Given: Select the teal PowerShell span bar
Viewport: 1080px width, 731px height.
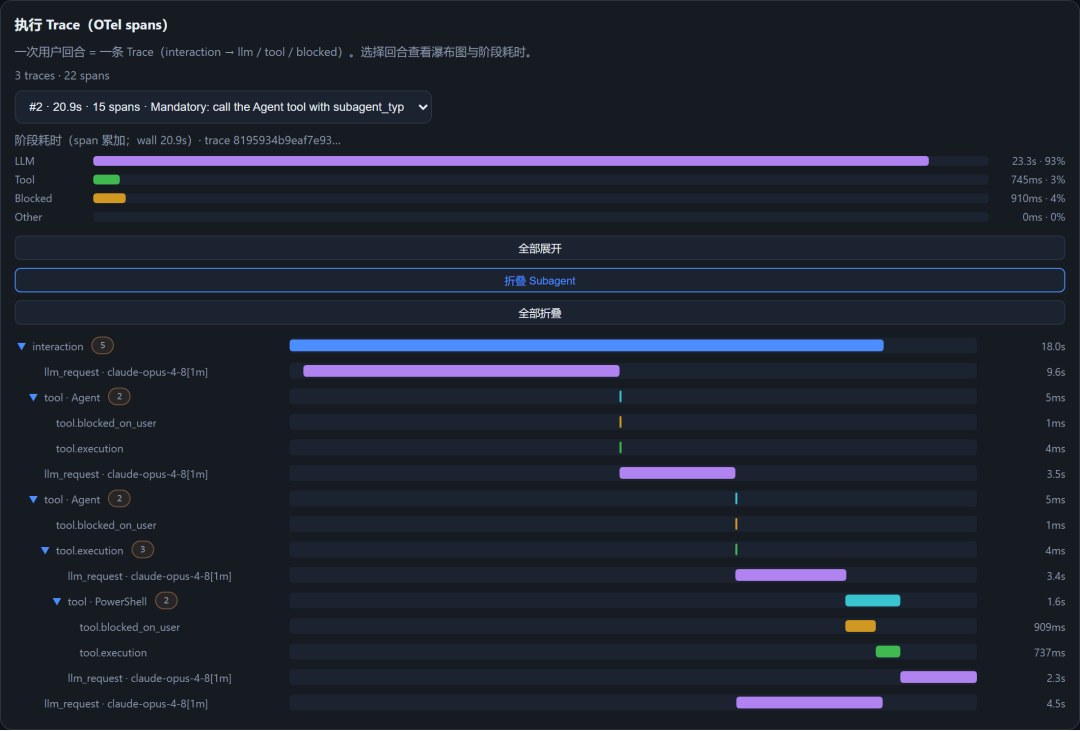Looking at the screenshot, I should click(x=873, y=600).
